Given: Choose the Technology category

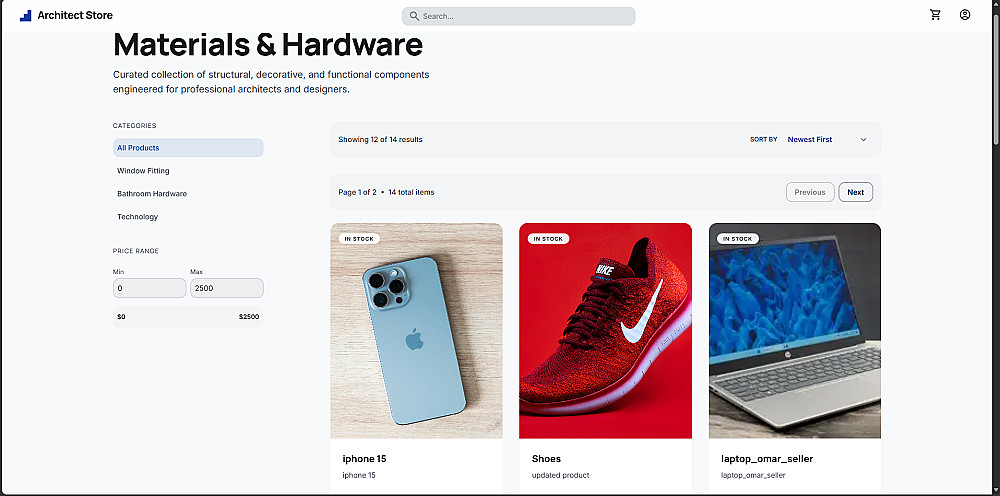Looking at the screenshot, I should click(x=188, y=217).
